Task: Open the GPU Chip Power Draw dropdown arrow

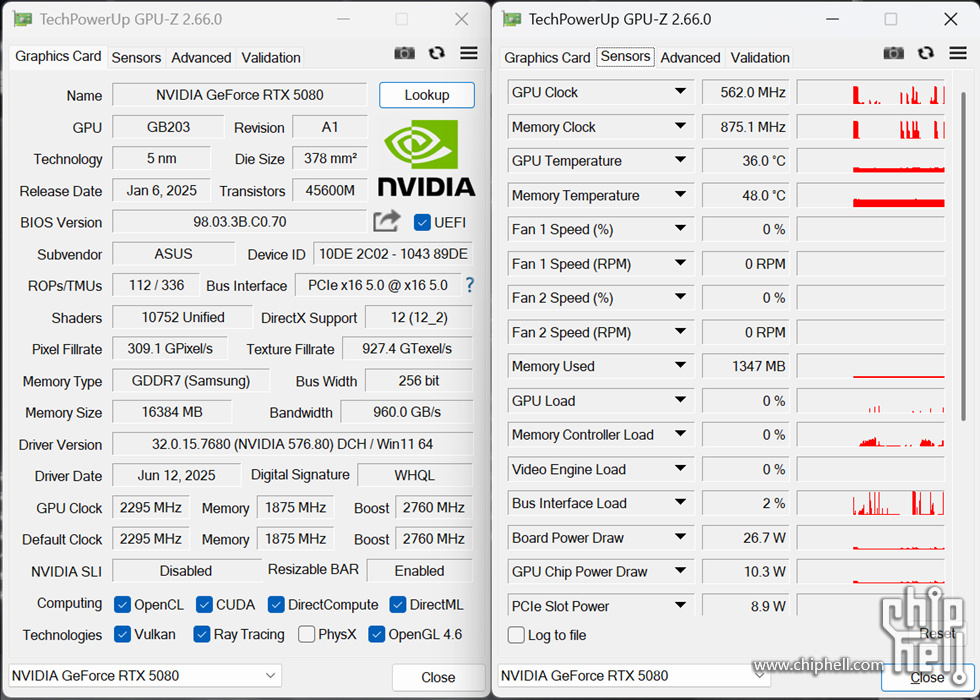Action: [681, 571]
